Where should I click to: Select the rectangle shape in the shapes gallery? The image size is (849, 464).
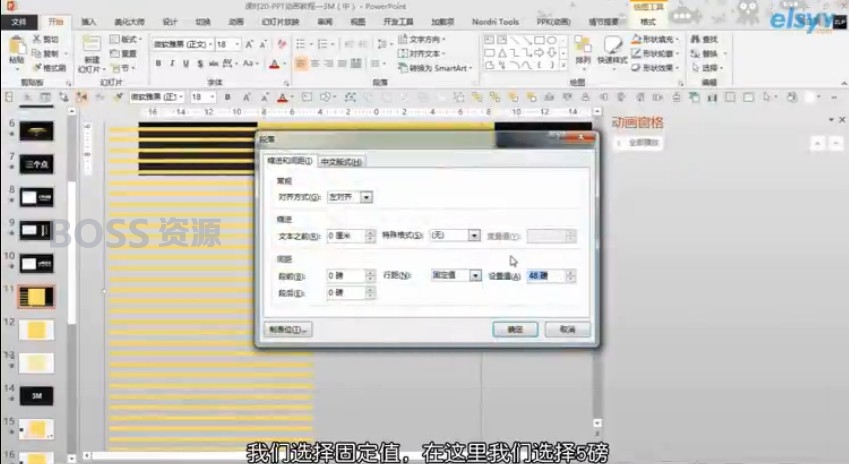(x=539, y=40)
